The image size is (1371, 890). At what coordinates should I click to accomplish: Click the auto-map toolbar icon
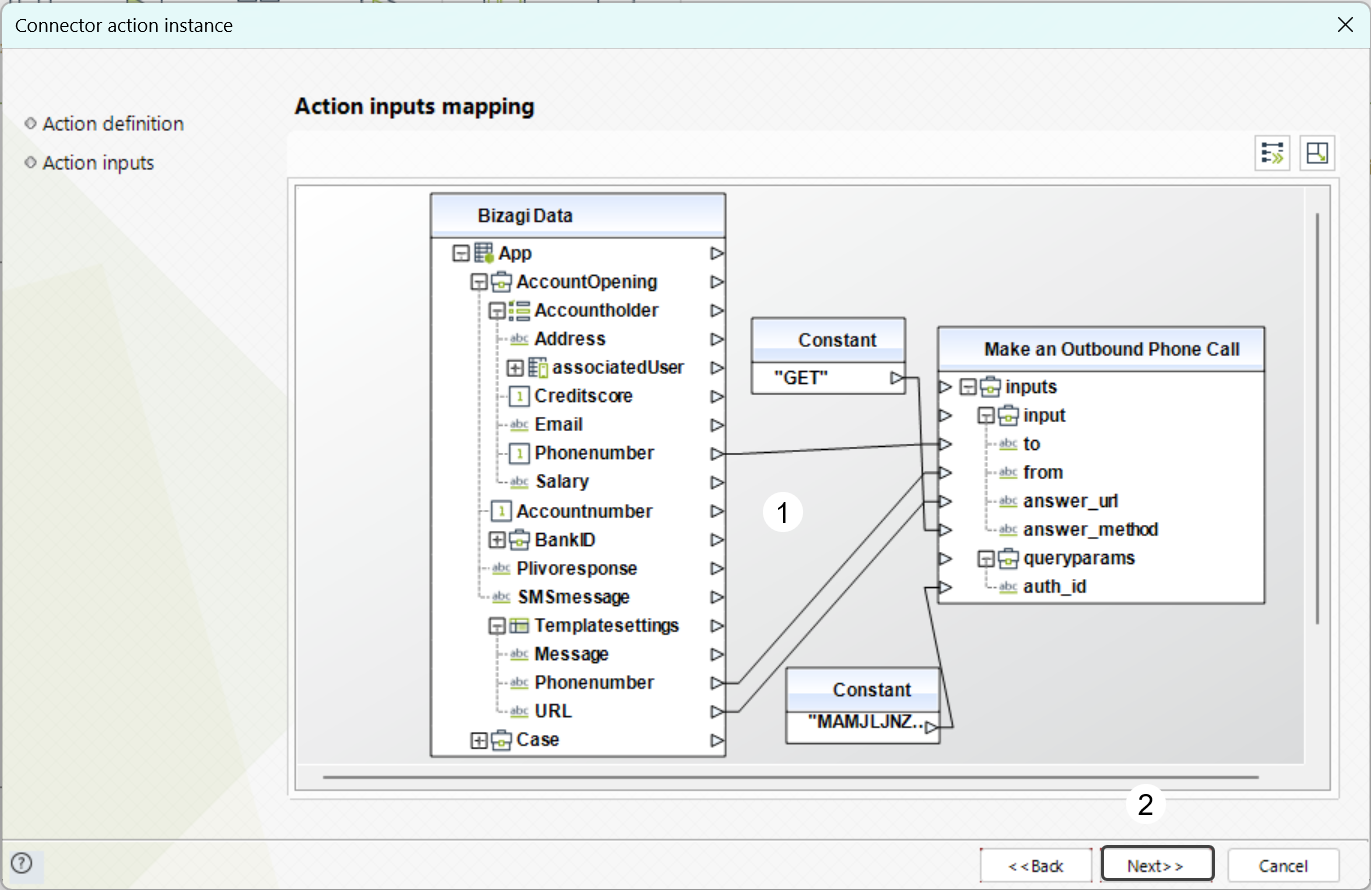tap(1273, 153)
